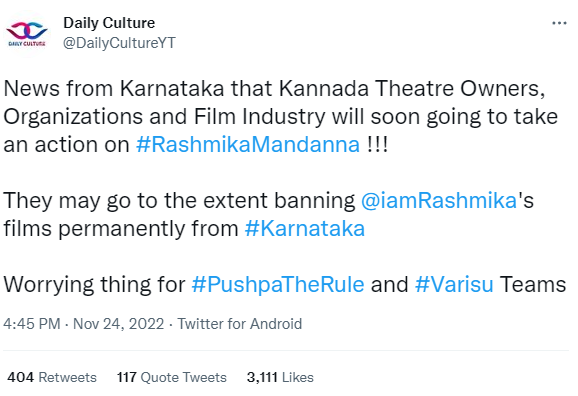Open the Daily Culture profile avatar
This screenshot has width=578, height=396.
pyautogui.click(x=27, y=33)
